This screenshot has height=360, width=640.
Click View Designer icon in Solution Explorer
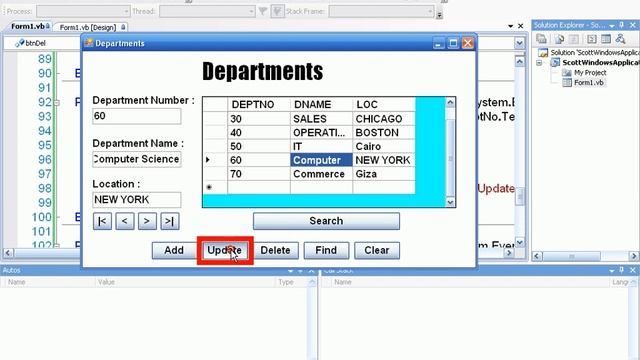point(606,39)
